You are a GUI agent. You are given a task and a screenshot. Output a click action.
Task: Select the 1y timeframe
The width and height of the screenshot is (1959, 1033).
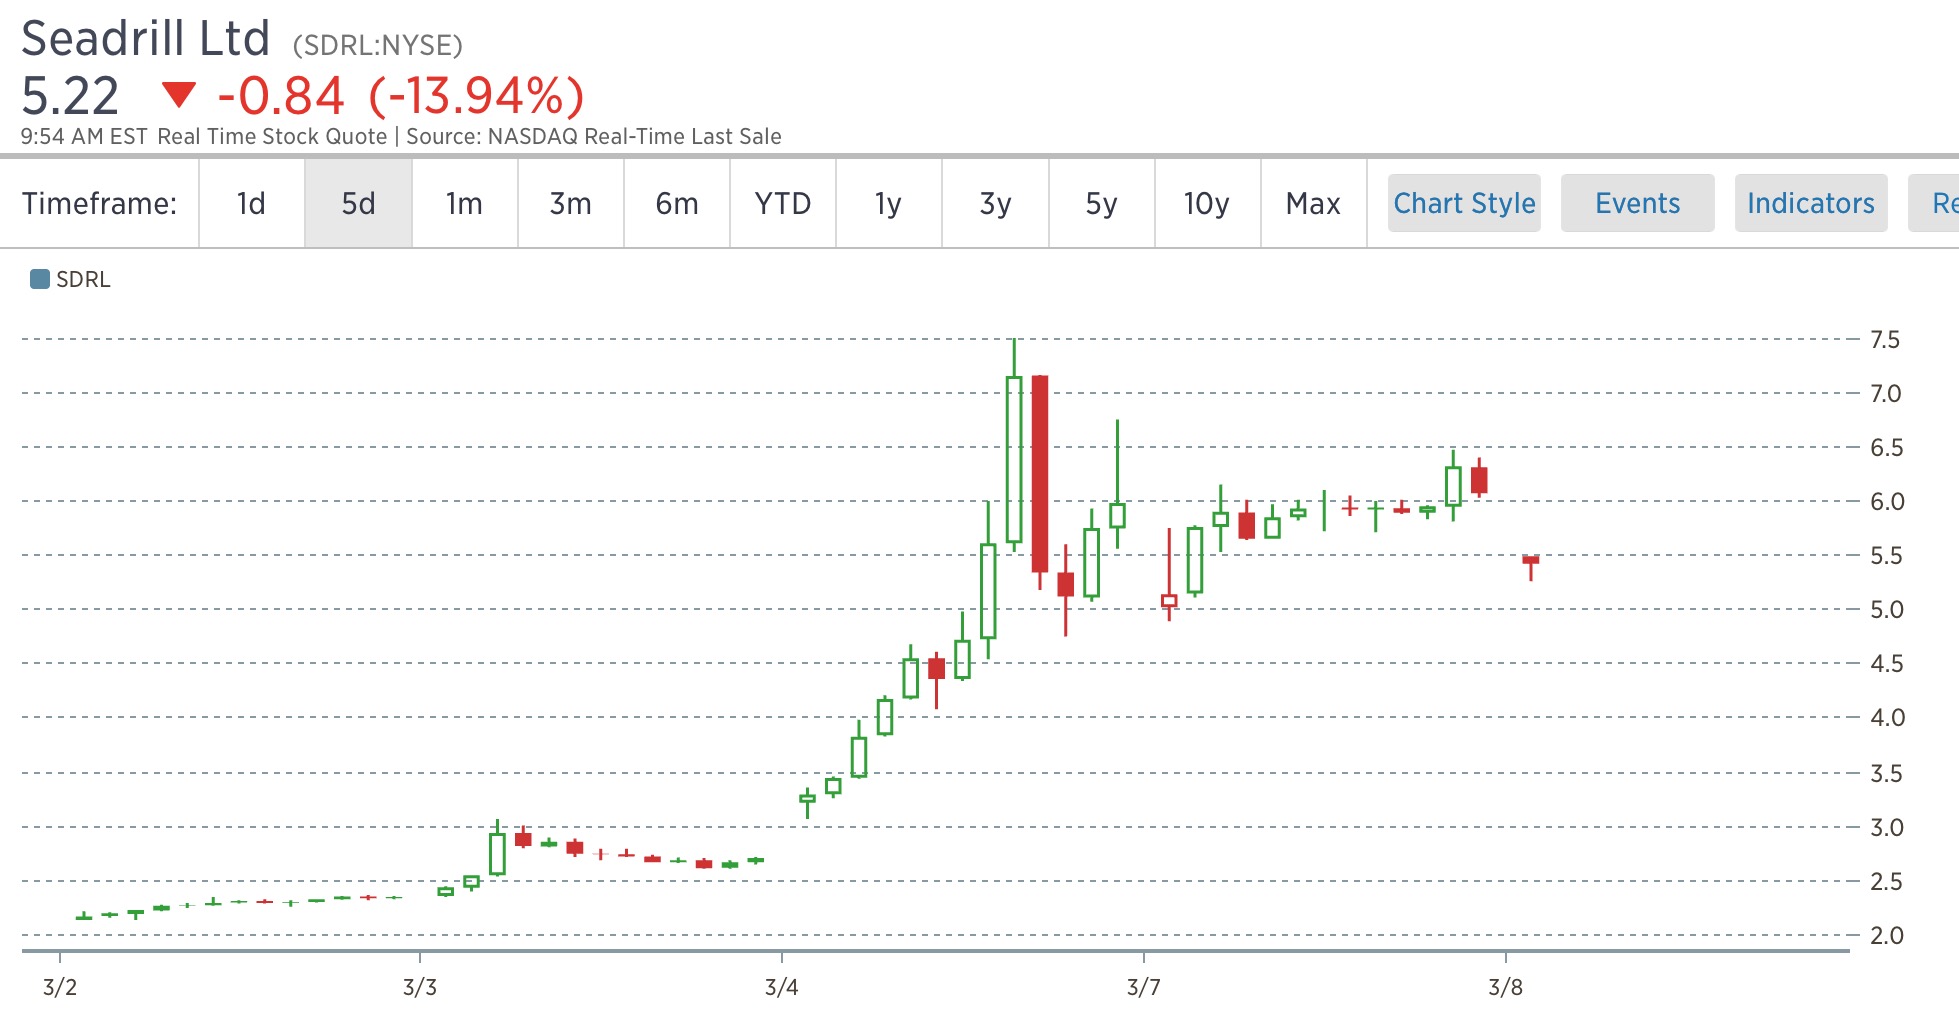pos(889,203)
